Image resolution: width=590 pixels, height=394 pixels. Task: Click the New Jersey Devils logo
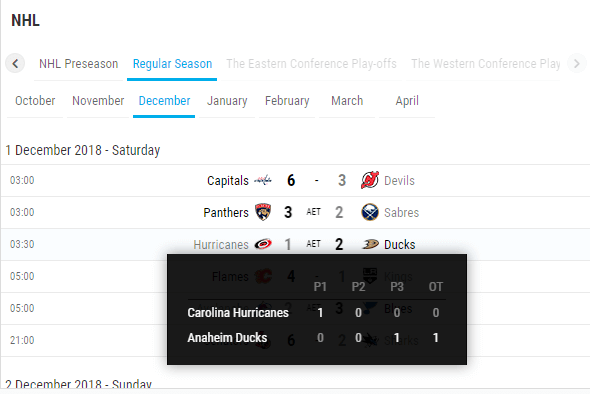[370, 180]
